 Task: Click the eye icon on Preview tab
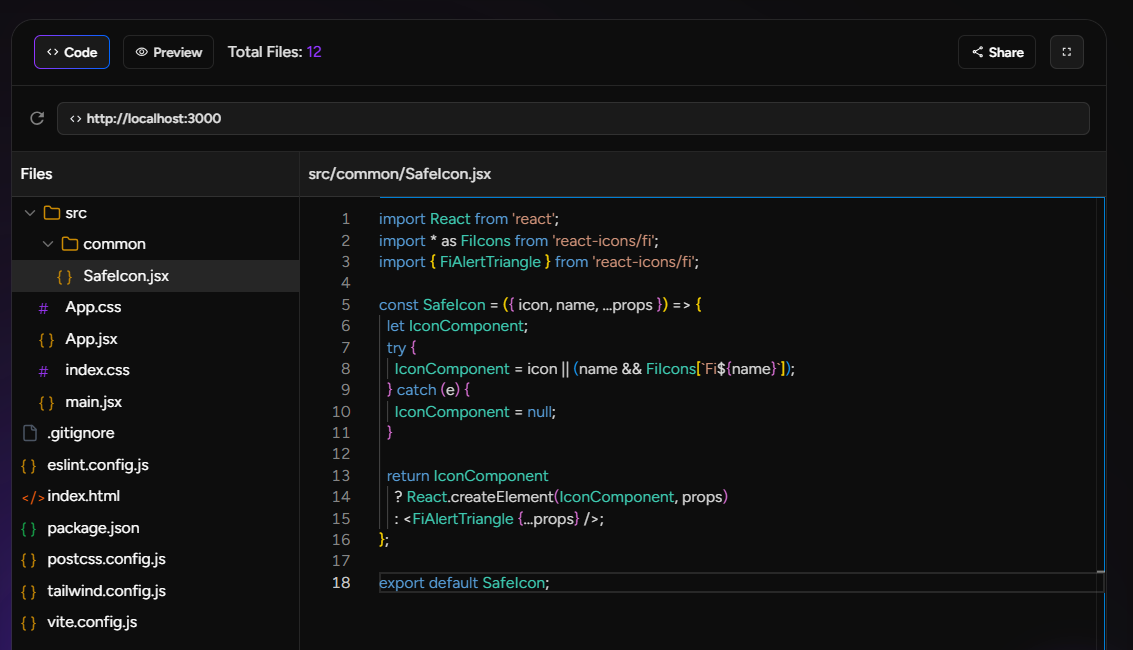click(142, 52)
